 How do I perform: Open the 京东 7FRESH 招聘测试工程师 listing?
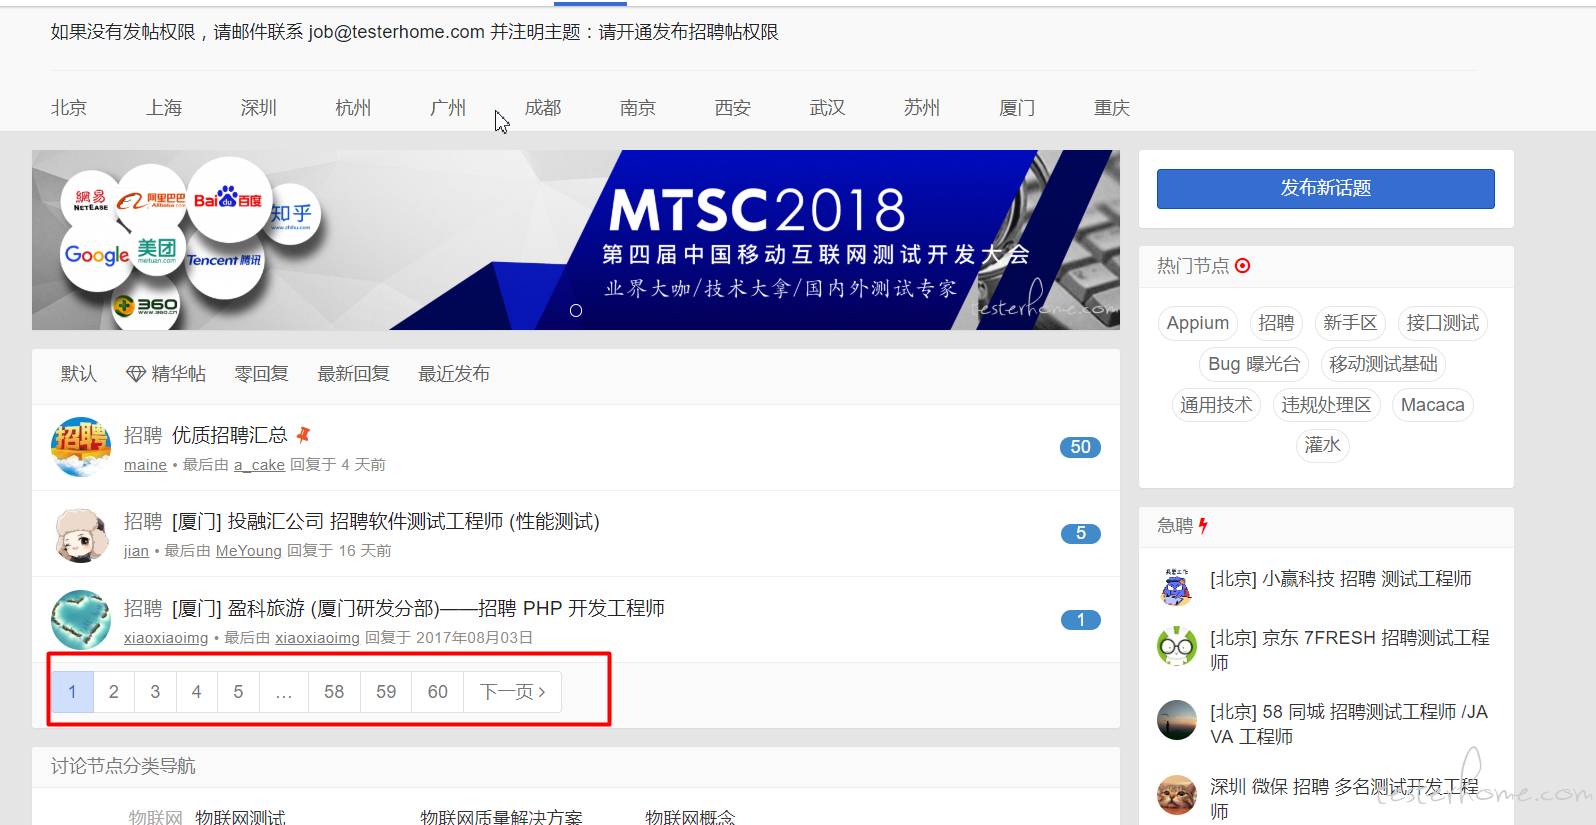point(1349,650)
